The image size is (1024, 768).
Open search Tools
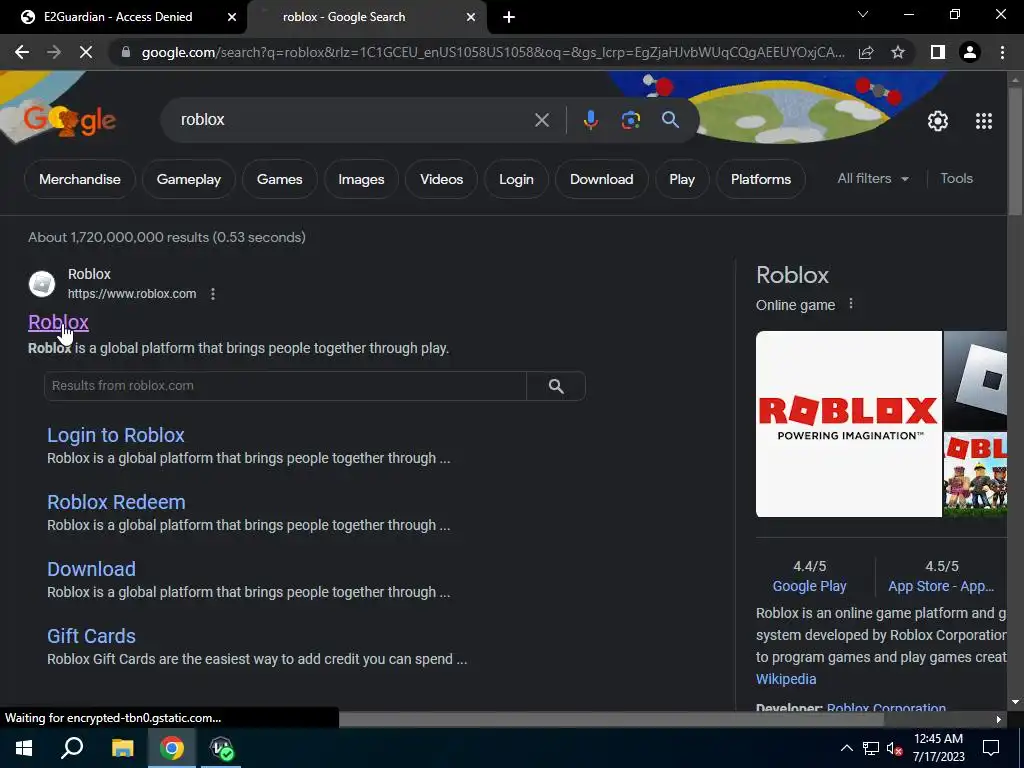click(956, 178)
